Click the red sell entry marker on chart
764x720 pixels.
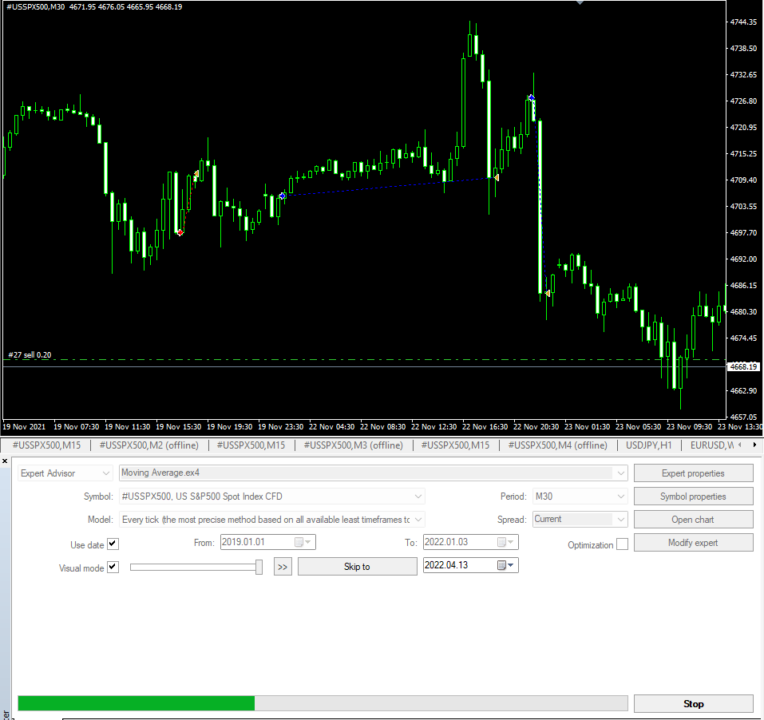180,233
